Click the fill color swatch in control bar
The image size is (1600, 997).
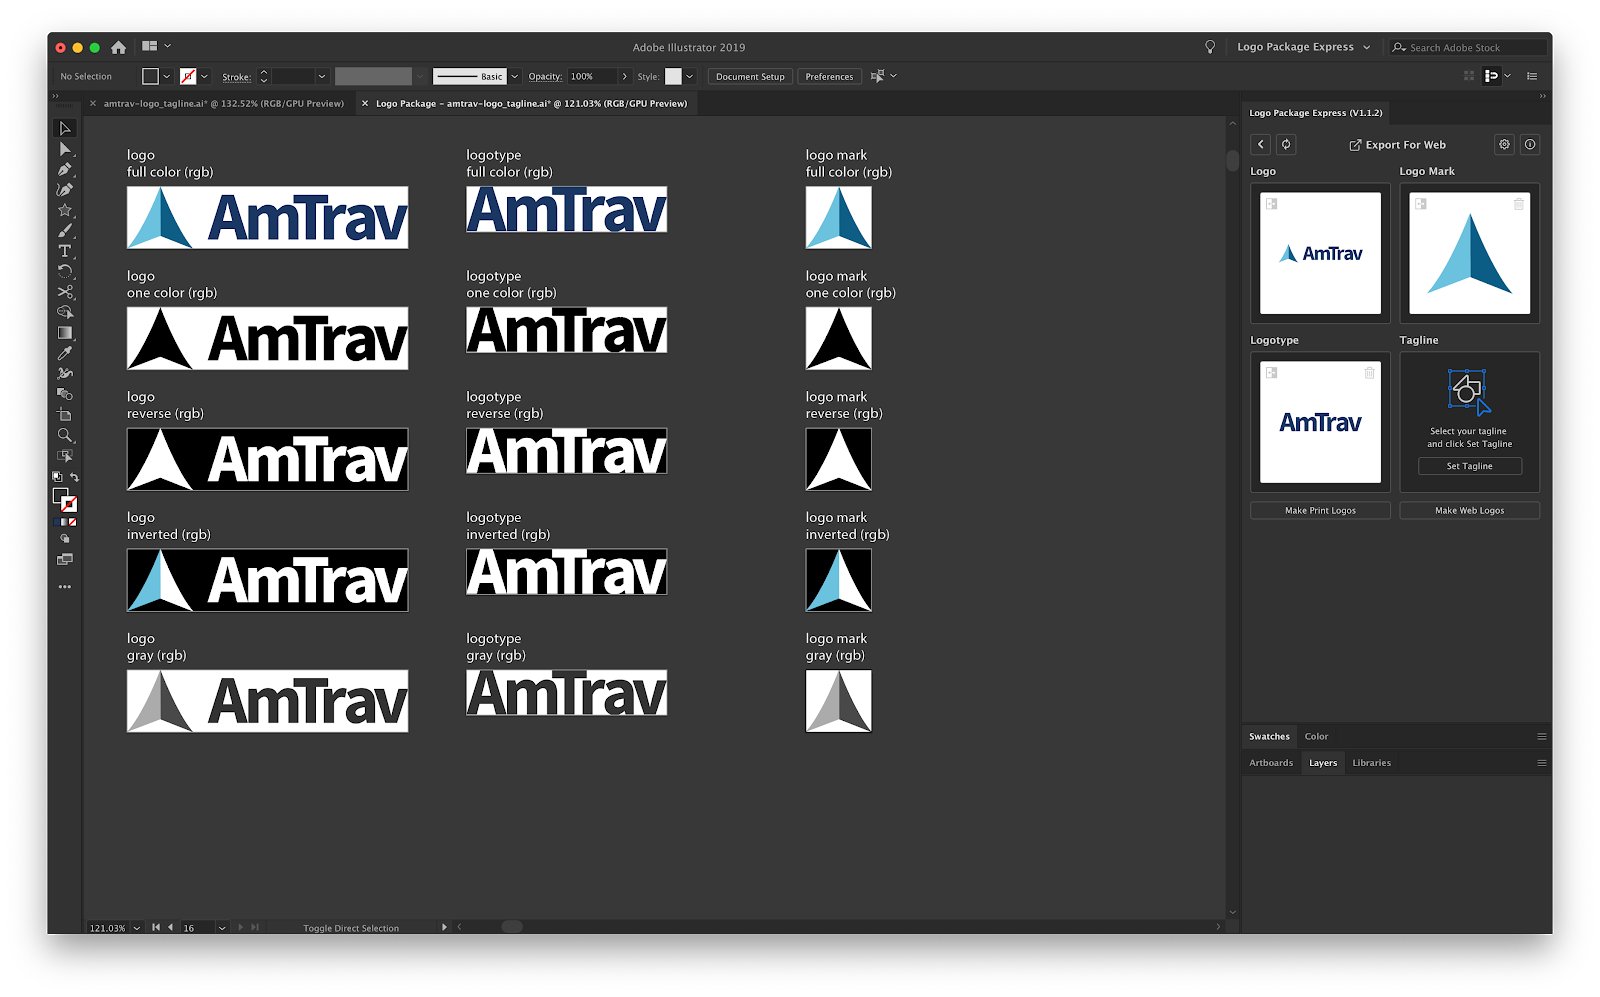tap(150, 77)
